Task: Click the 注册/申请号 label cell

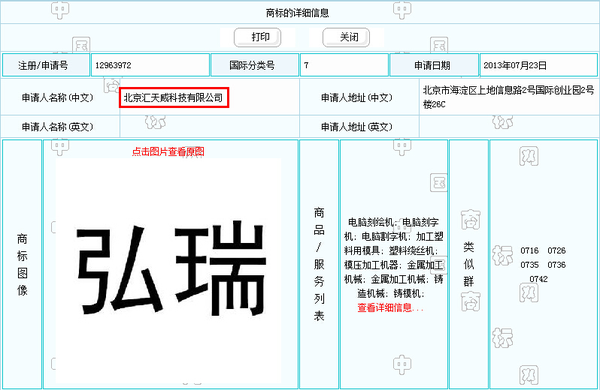Action: pyautogui.click(x=46, y=65)
